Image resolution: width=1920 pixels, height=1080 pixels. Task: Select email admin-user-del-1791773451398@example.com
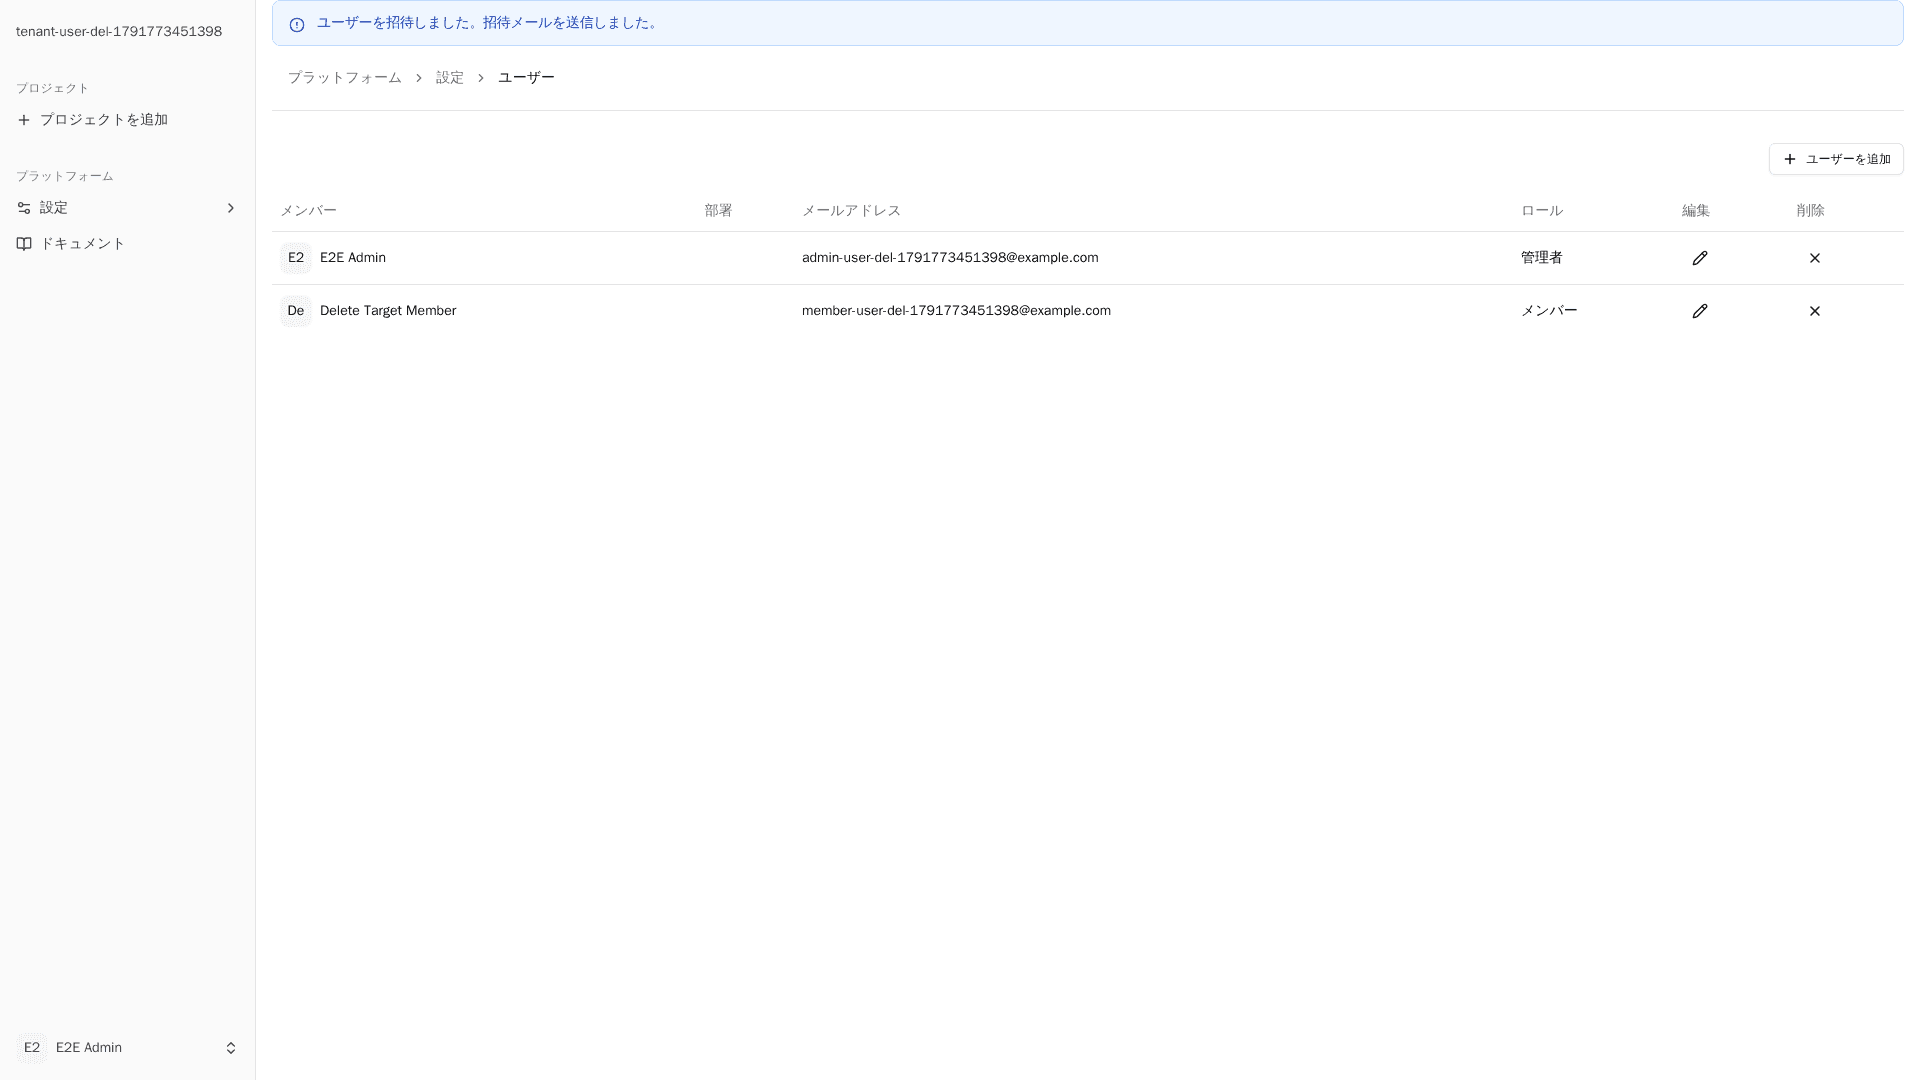coord(950,258)
